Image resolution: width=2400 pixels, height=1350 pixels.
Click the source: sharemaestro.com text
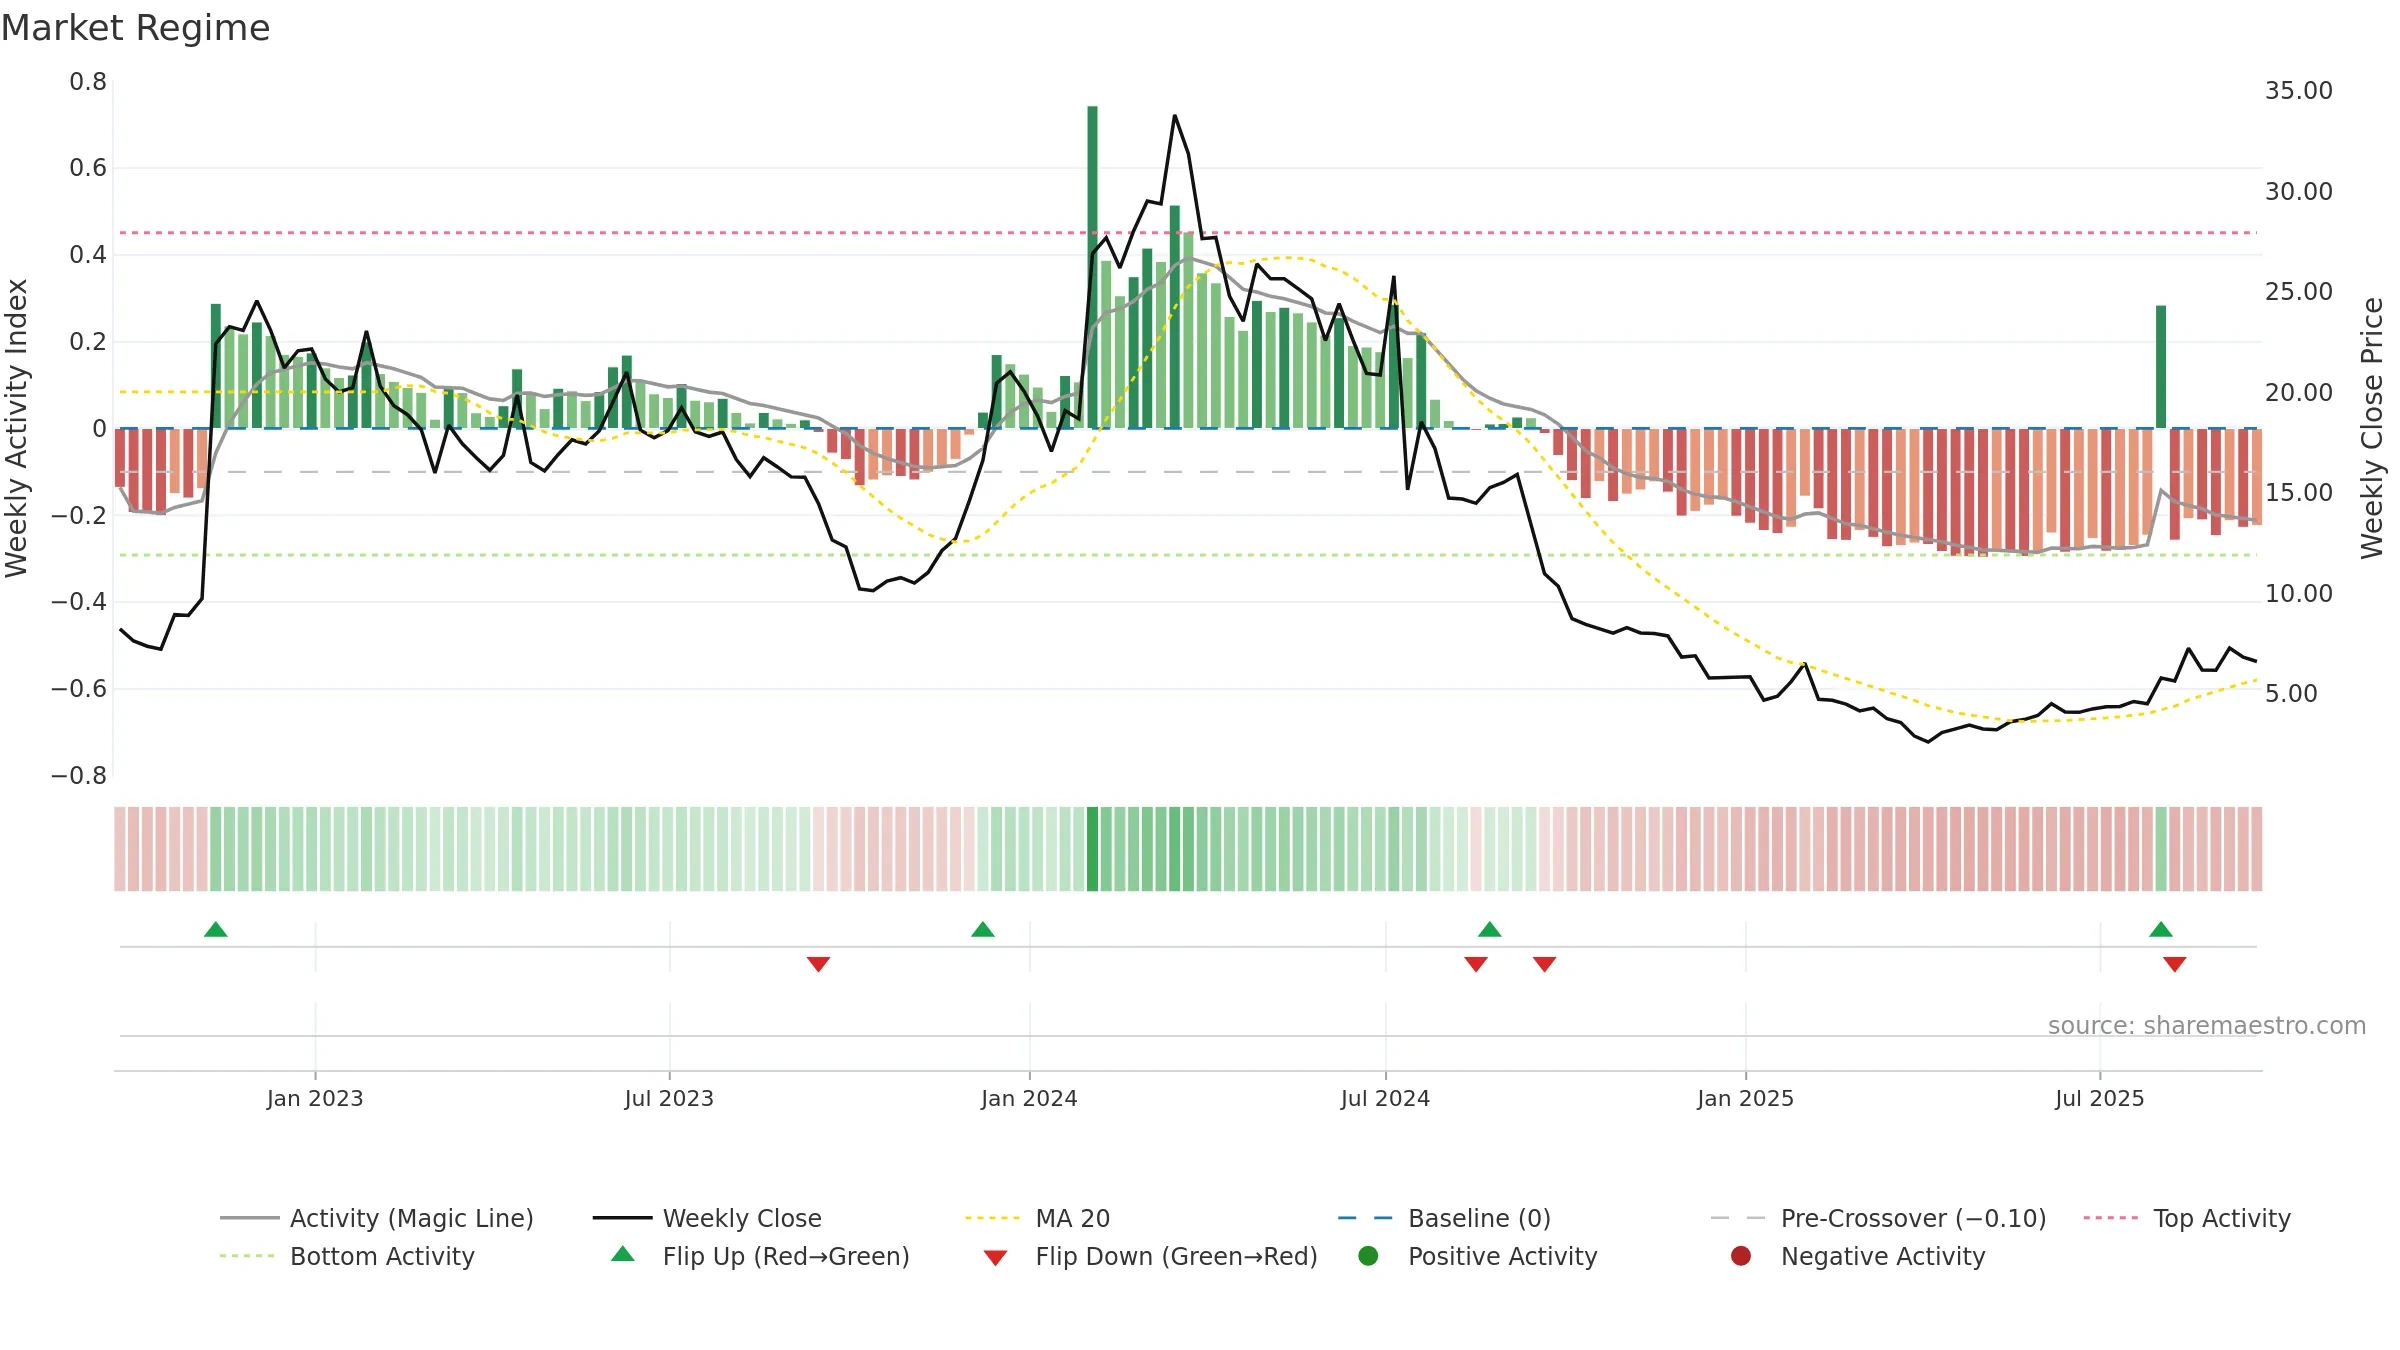(x=2207, y=1025)
